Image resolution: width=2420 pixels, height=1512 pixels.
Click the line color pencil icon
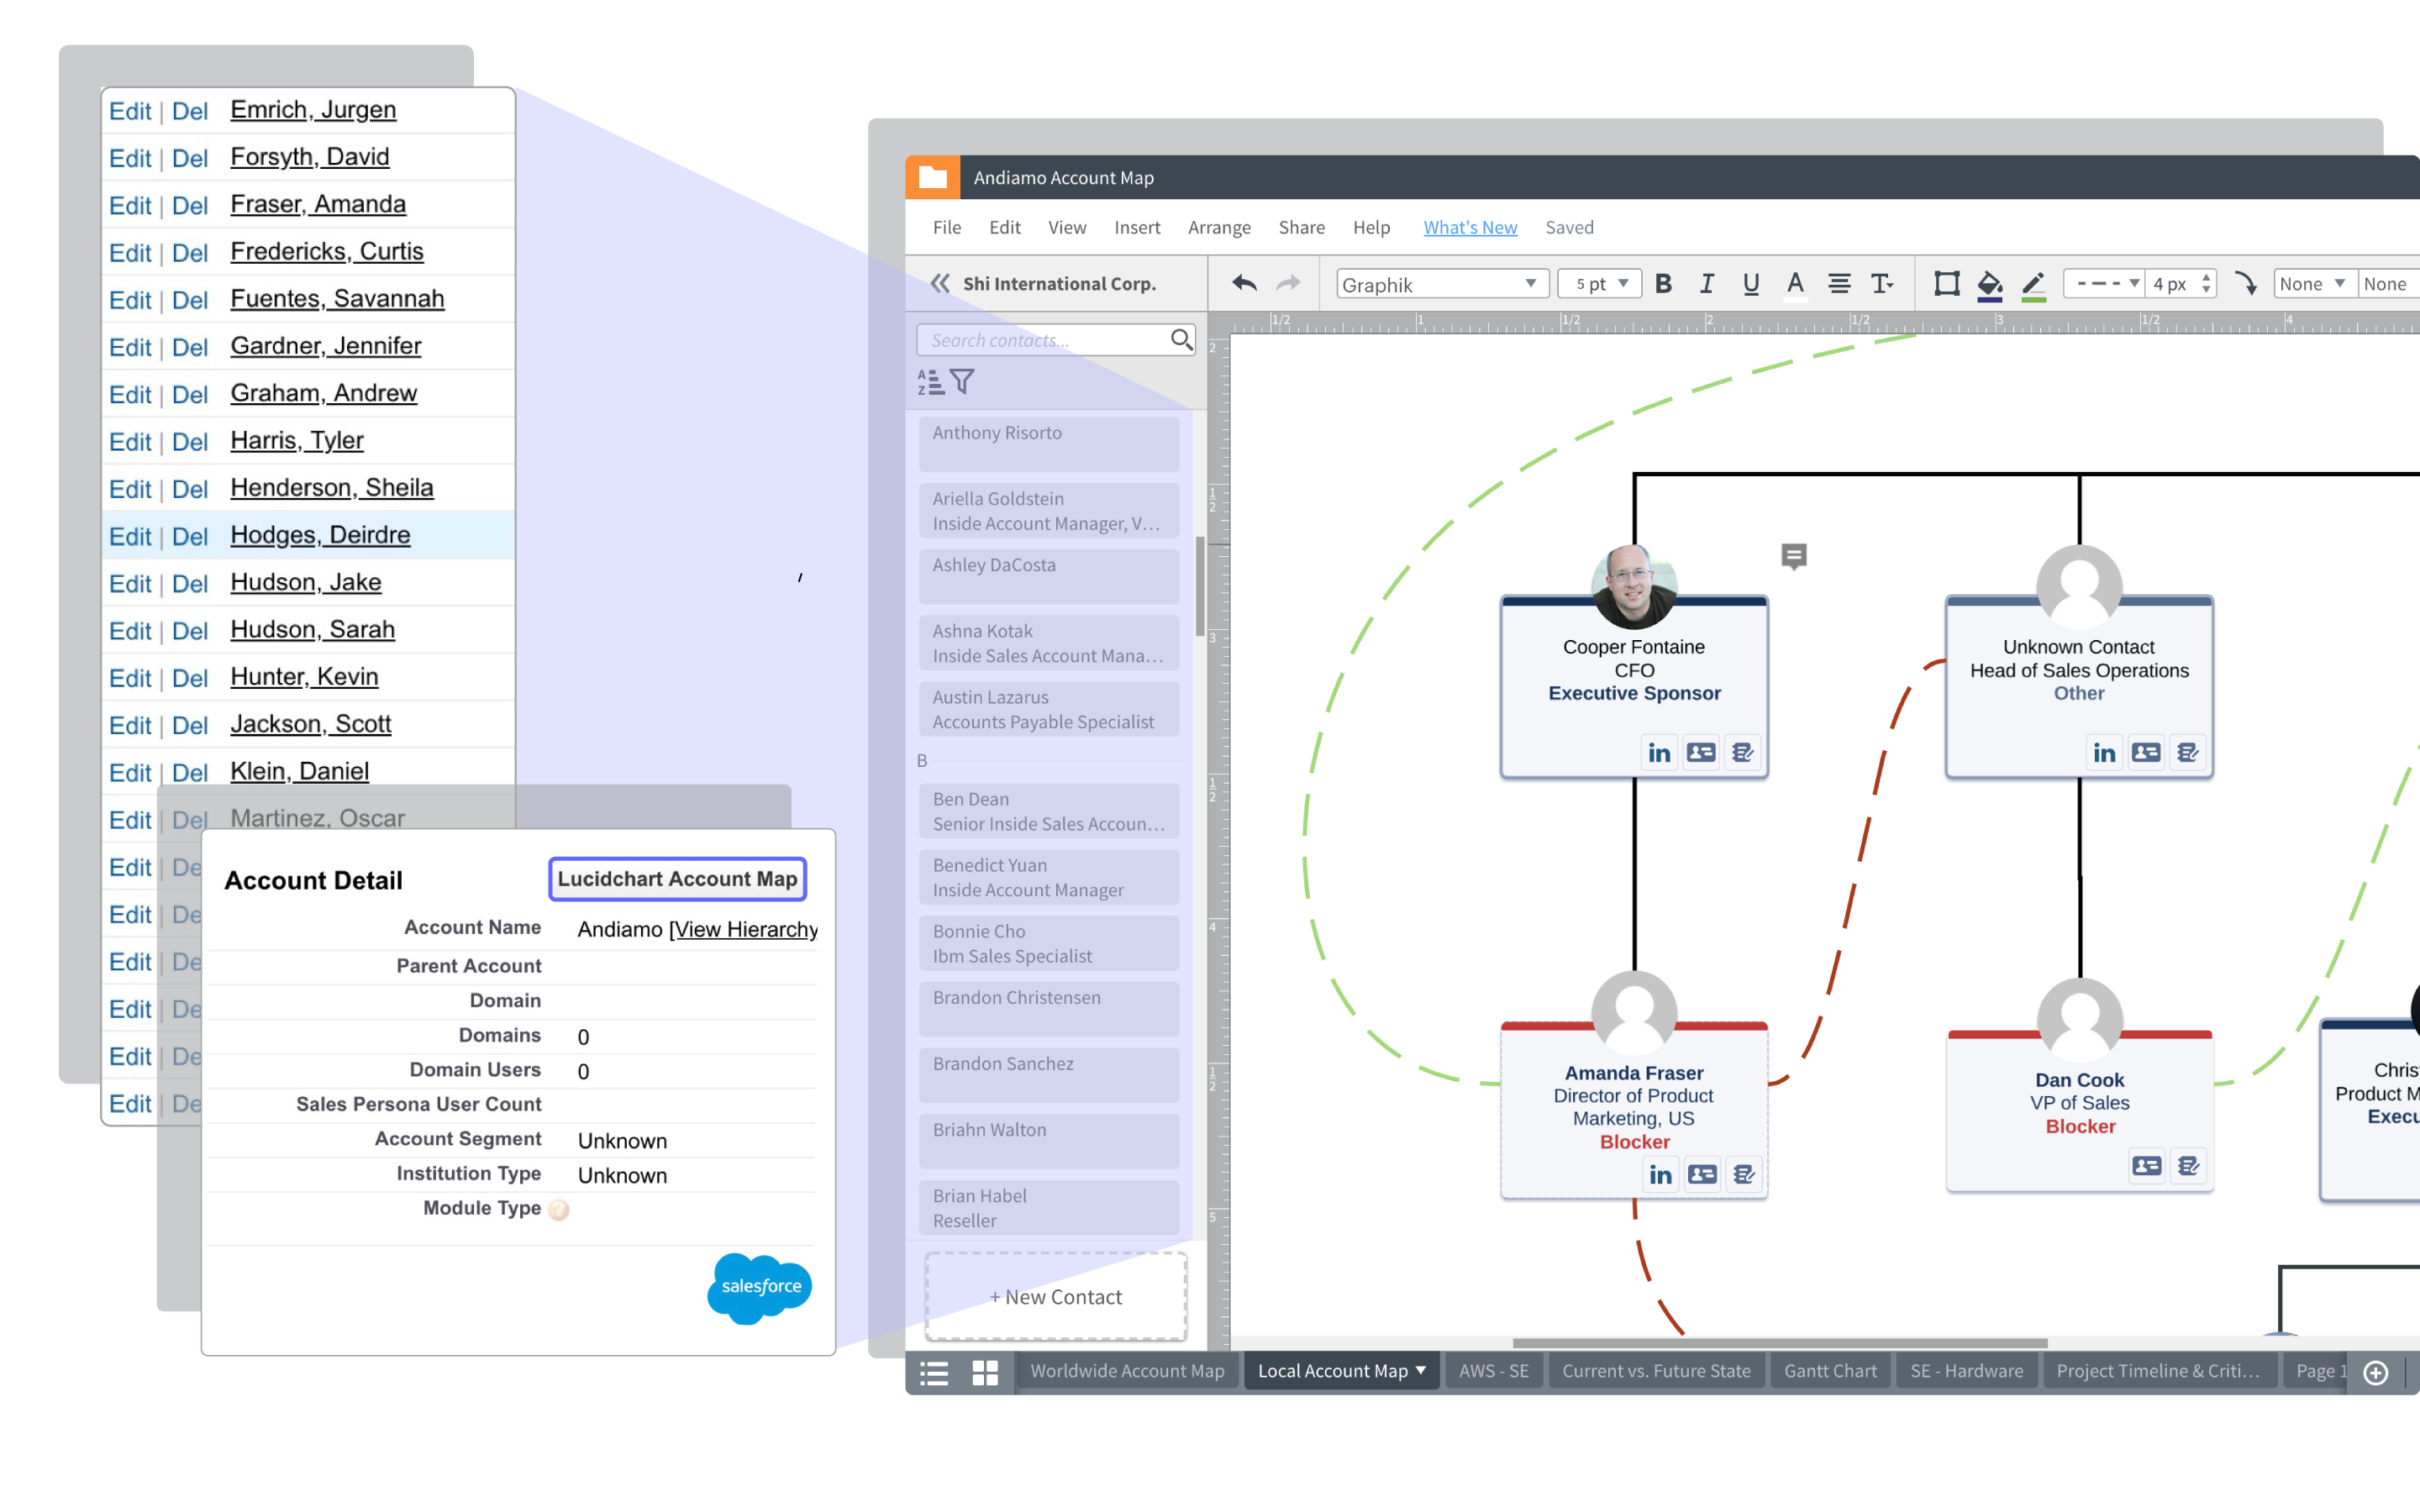2033,284
